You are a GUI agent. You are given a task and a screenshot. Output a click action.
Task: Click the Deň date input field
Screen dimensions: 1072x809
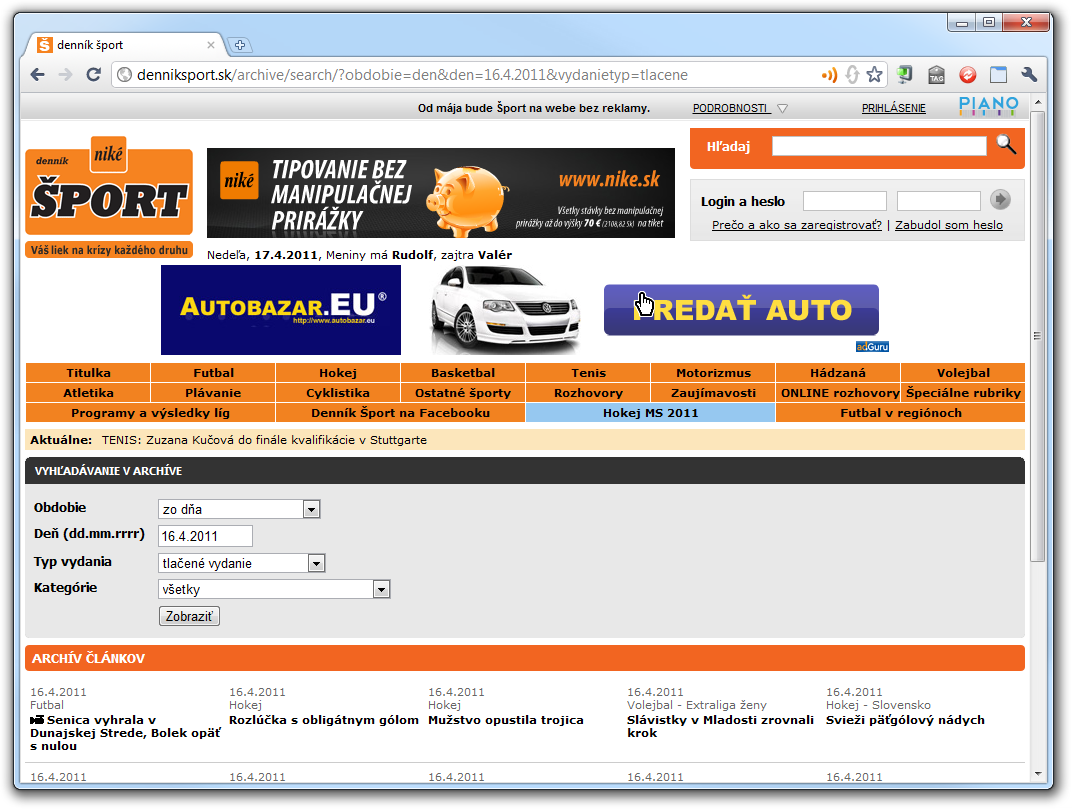(x=205, y=536)
